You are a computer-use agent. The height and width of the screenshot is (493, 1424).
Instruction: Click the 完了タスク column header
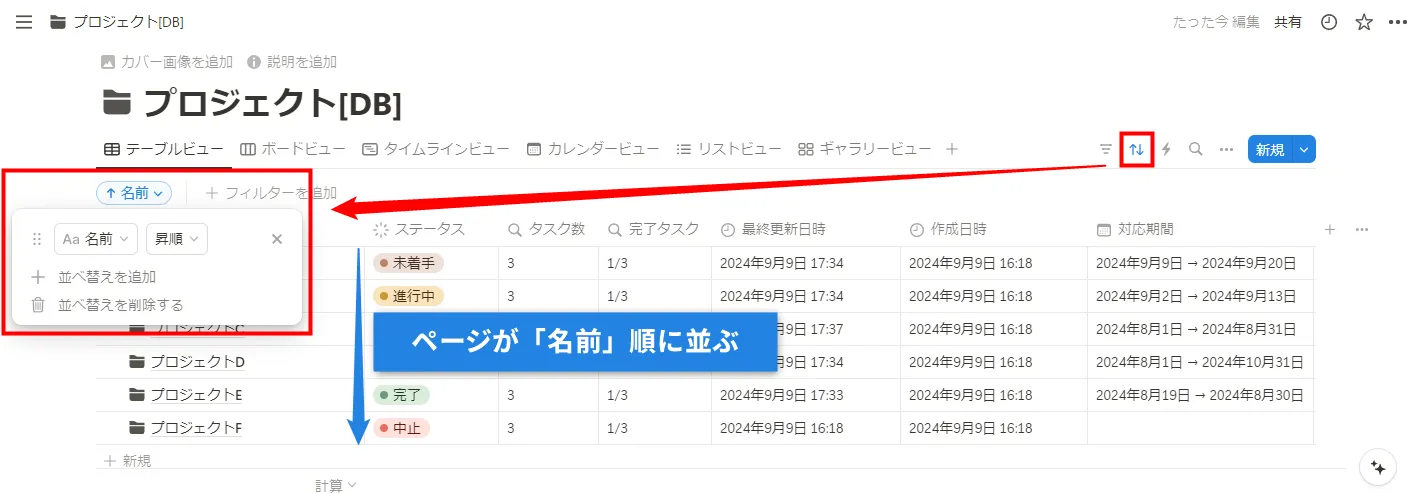point(653,229)
